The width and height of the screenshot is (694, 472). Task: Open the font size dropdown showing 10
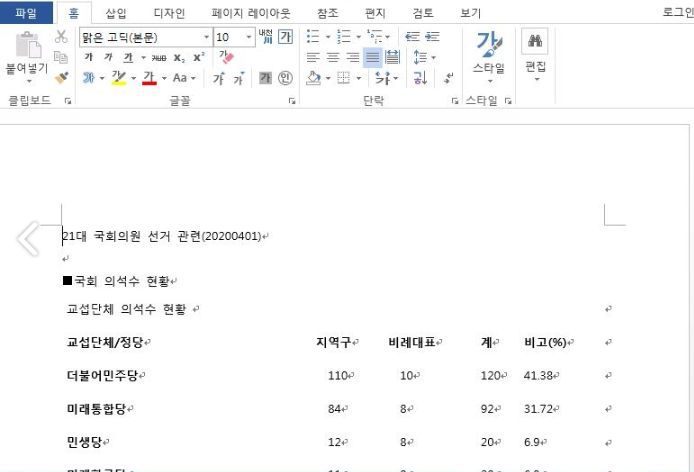[249, 37]
